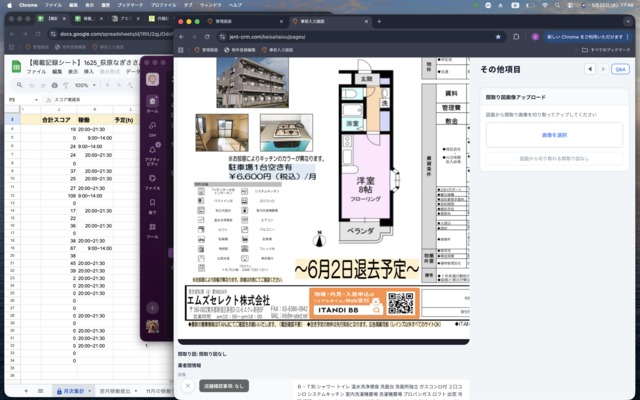Close the first Sheets tab in back window
This screenshot has height=400, width=640.
click(x=64, y=19)
